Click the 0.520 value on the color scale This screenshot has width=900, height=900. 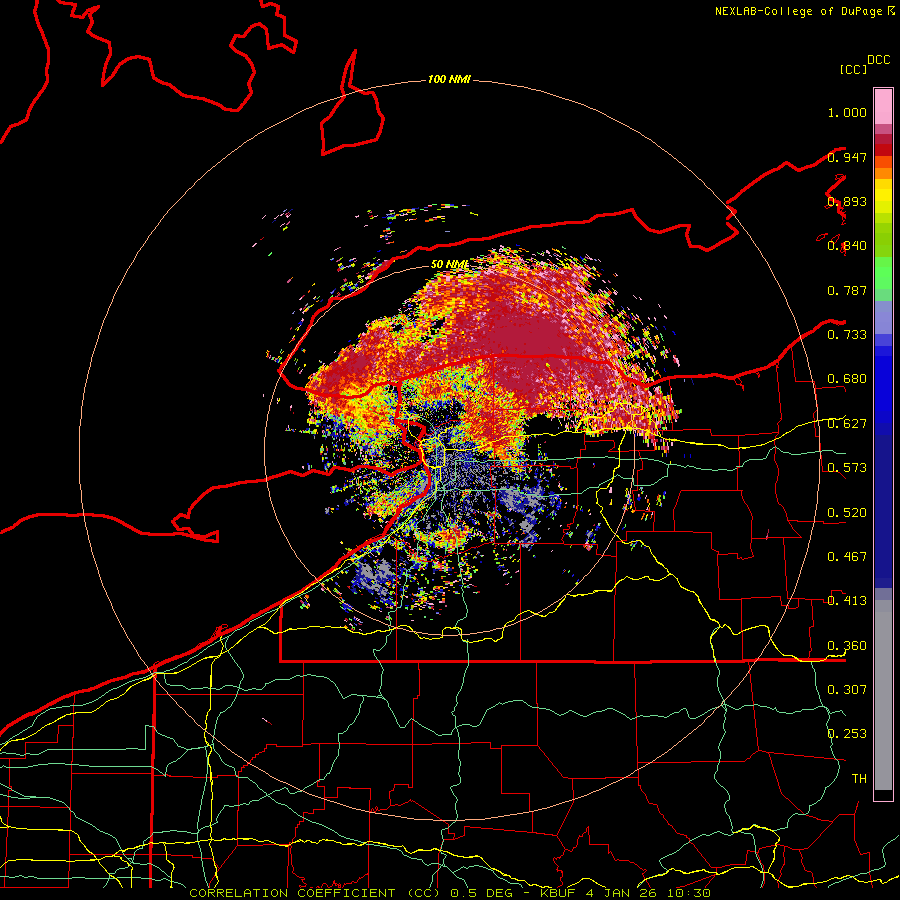[847, 513]
